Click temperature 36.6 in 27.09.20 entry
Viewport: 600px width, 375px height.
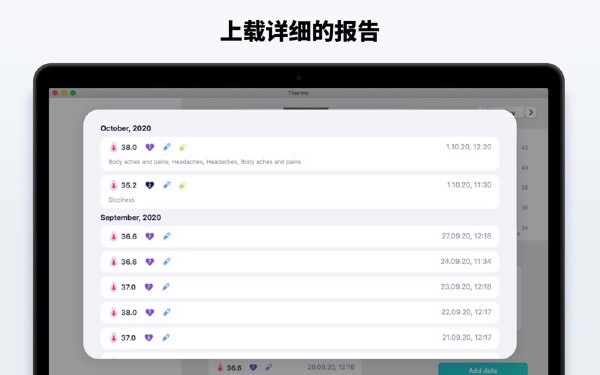[129, 236]
